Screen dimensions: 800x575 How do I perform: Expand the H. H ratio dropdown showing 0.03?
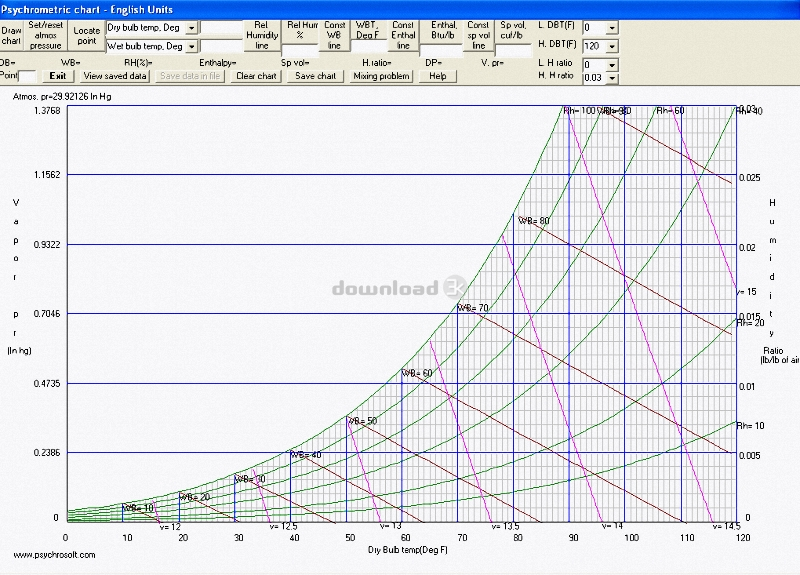click(x=612, y=78)
